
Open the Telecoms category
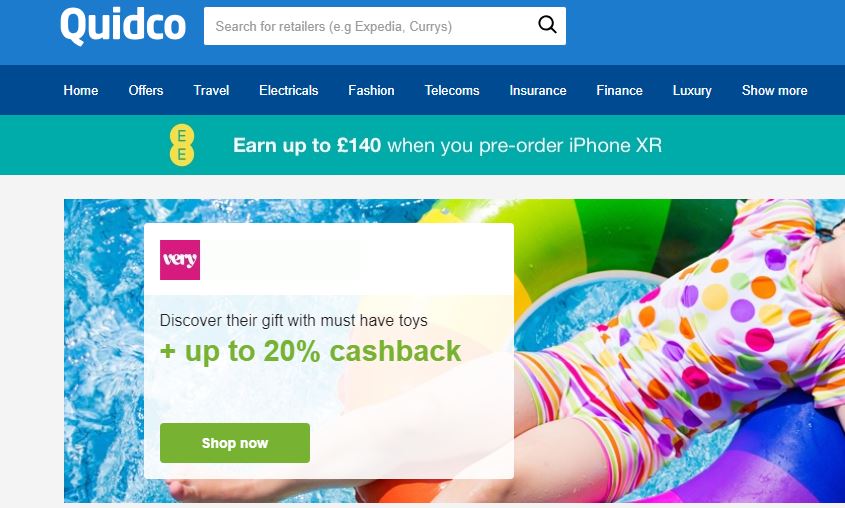pos(452,91)
